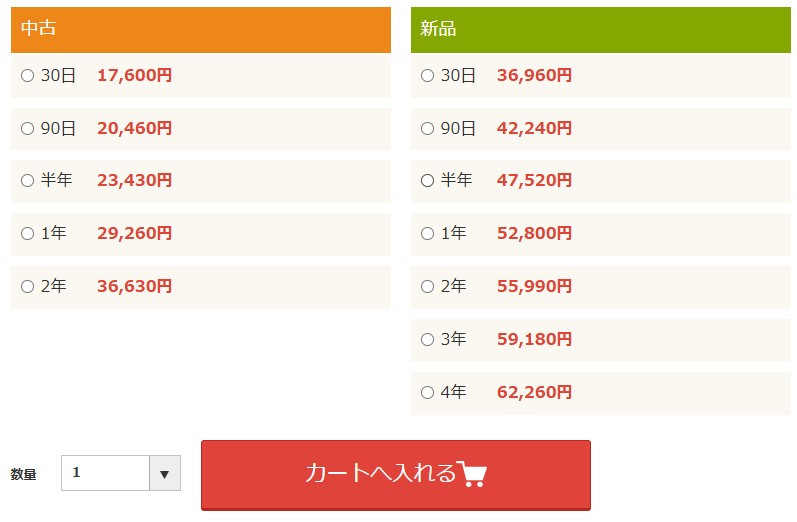Viewport: 797px width, 522px height.
Task: Choose the new 半年 47,520円 warranty option
Action: pyautogui.click(x=427, y=180)
